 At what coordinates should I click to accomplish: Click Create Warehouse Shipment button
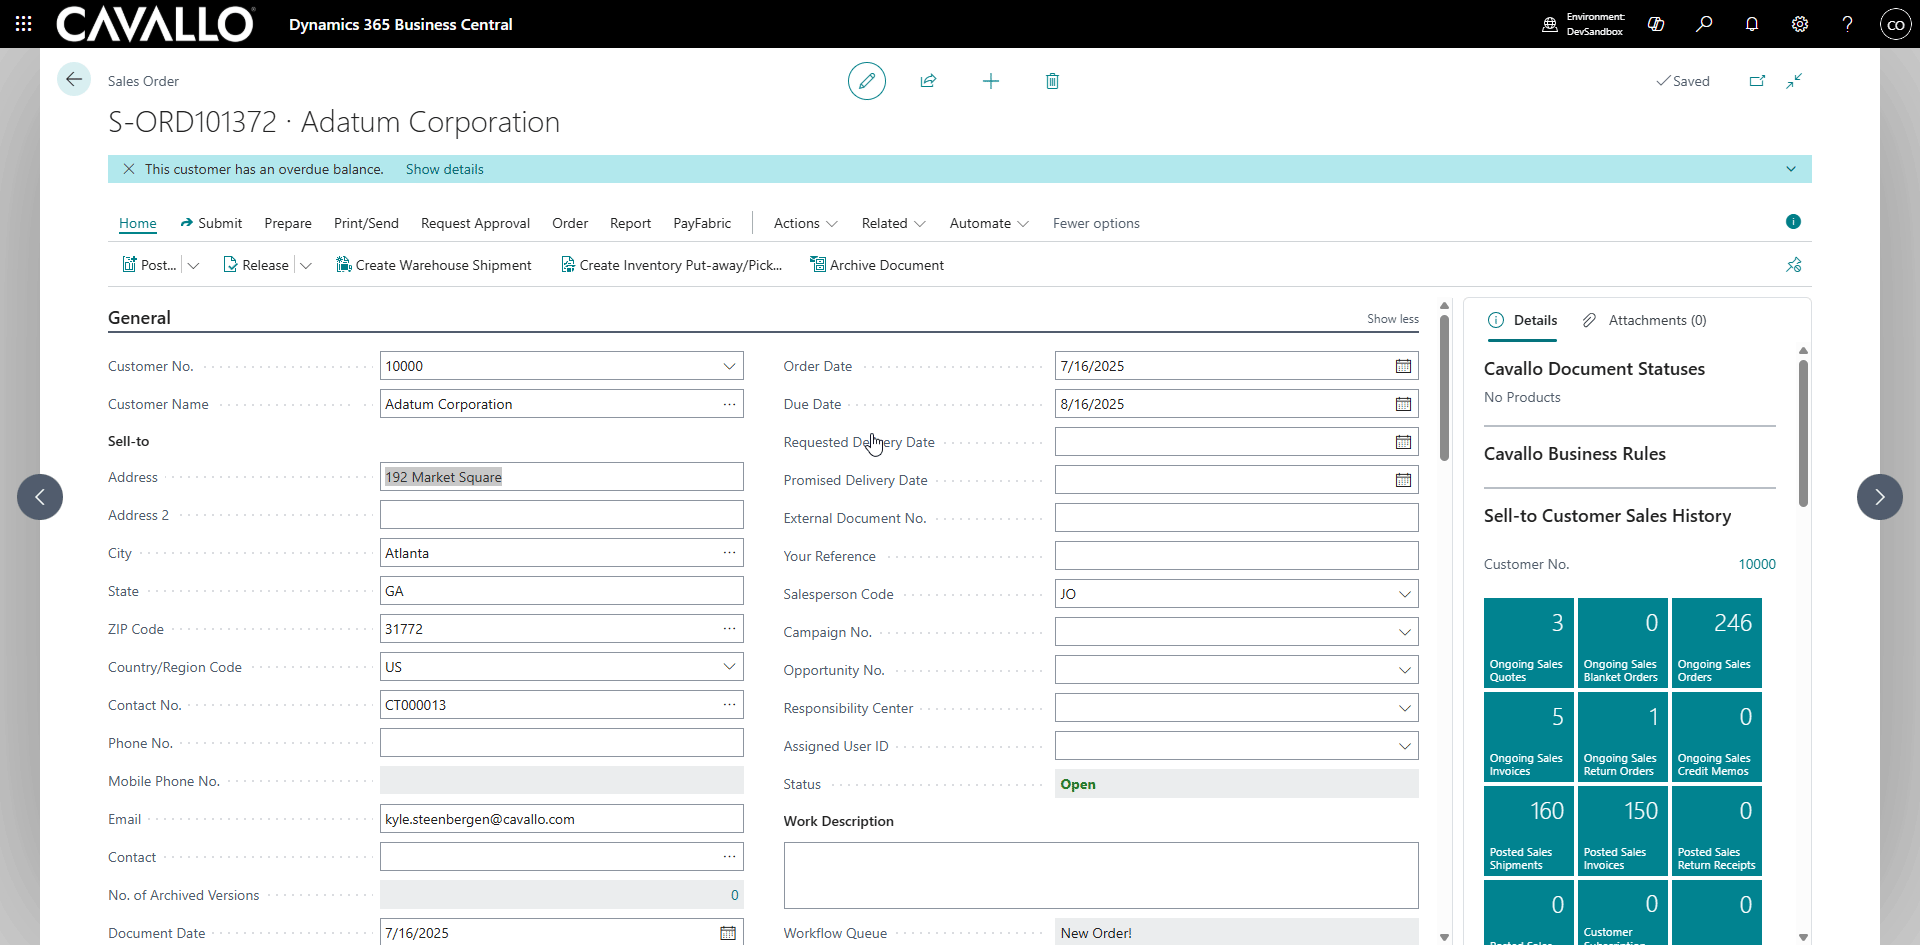point(434,265)
